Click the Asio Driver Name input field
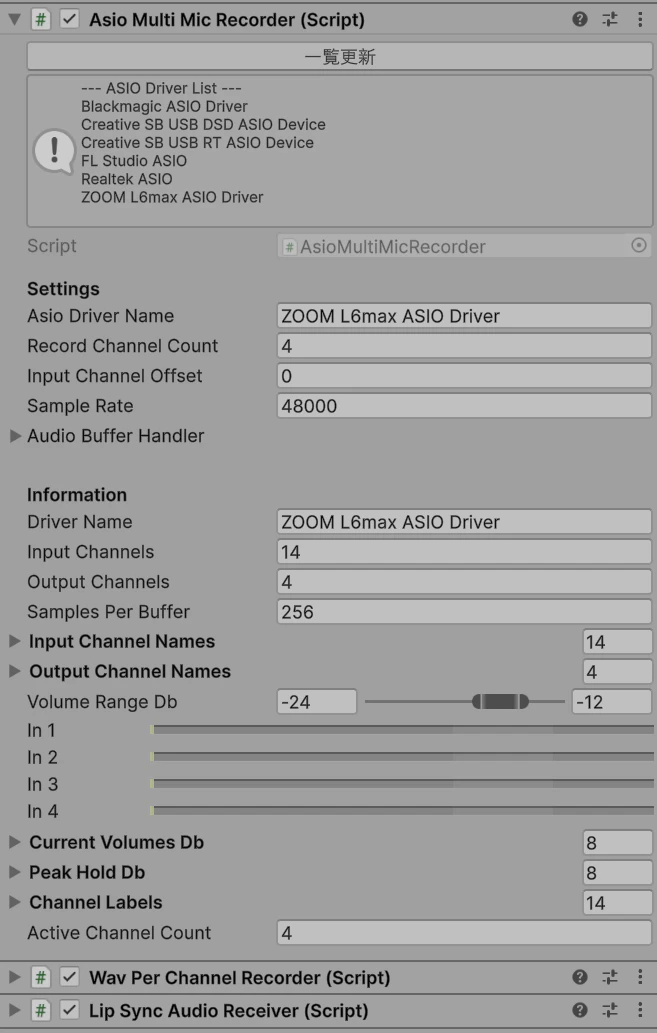657x1033 pixels. 465,316
